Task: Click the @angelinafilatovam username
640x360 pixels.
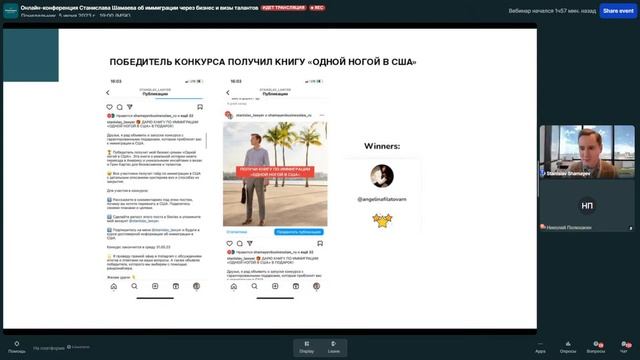Action: coord(382,199)
